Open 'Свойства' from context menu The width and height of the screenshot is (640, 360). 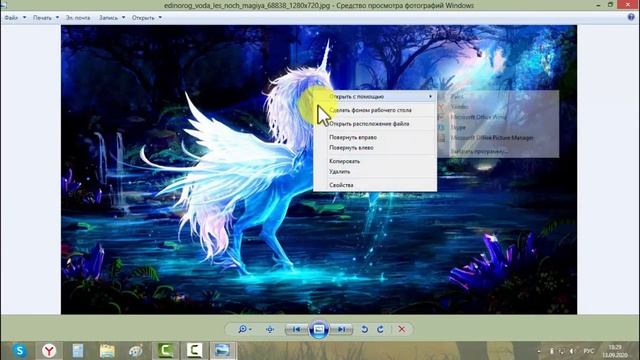click(375, 185)
